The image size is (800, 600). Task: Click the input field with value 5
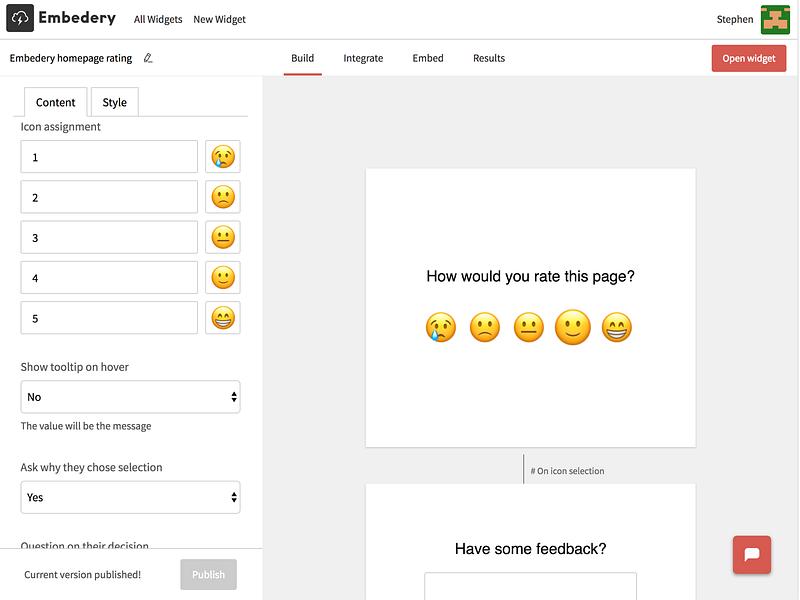109,318
